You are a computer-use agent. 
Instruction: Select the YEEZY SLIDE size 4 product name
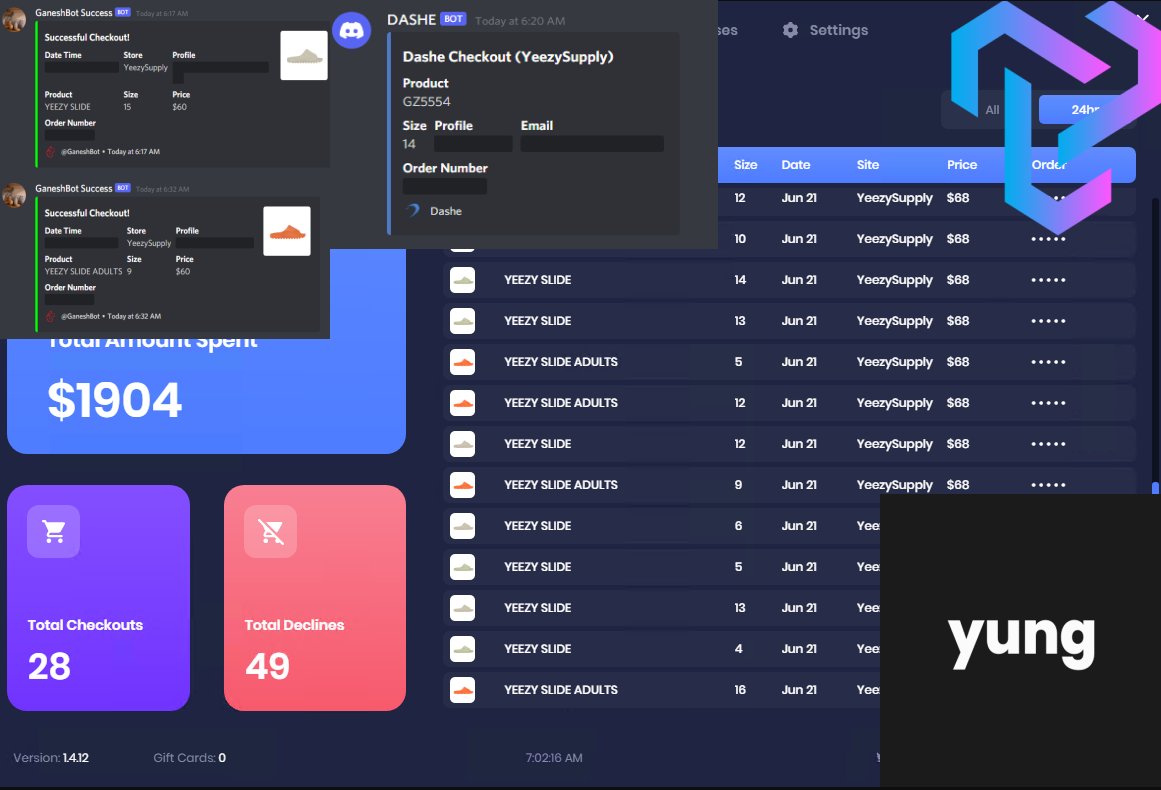538,649
